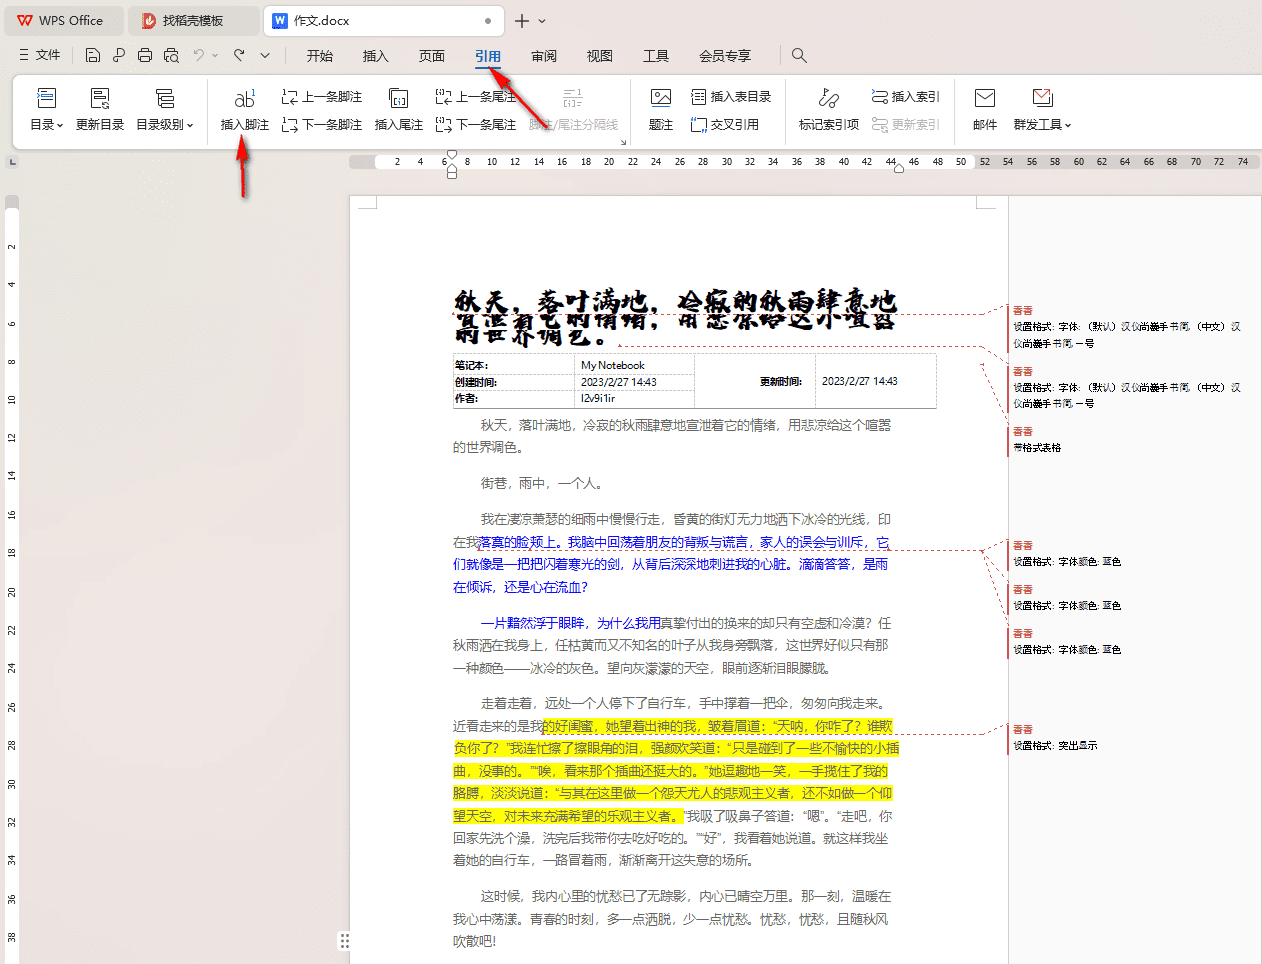Click 插入表目录 insert table of figures
Screen dimensions: 1262x964
point(731,97)
